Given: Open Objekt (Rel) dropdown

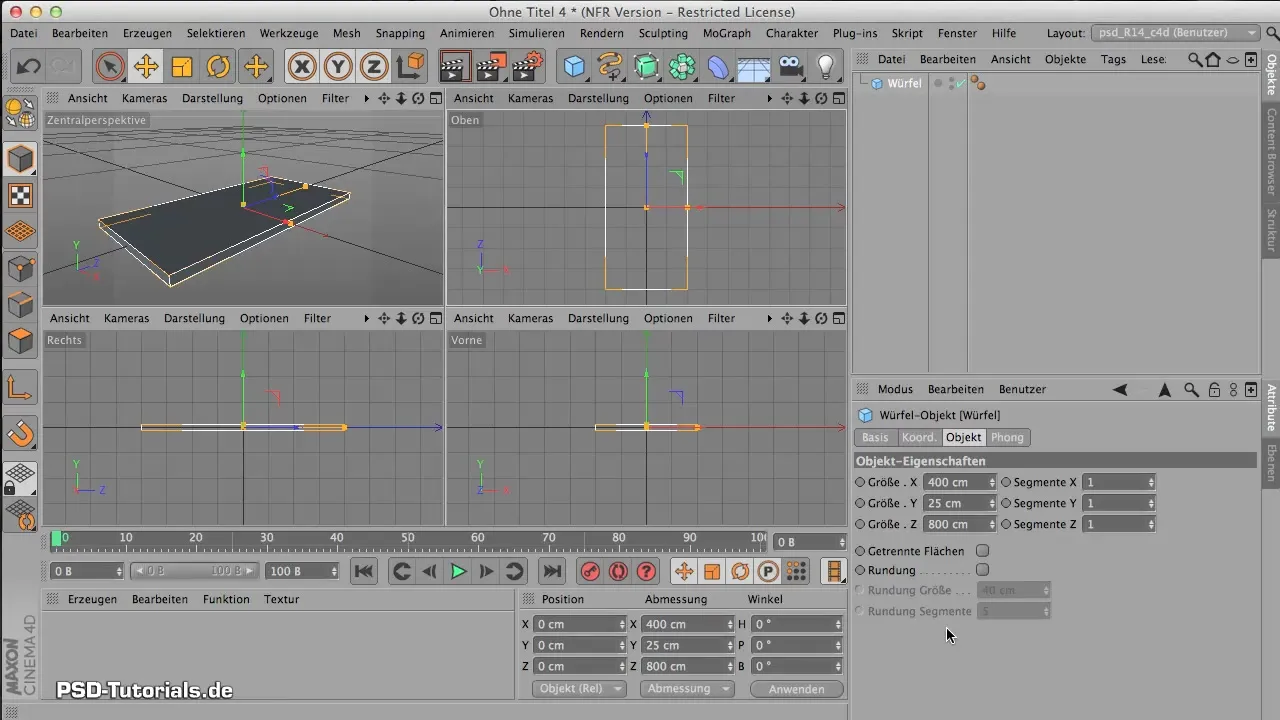Looking at the screenshot, I should (578, 689).
